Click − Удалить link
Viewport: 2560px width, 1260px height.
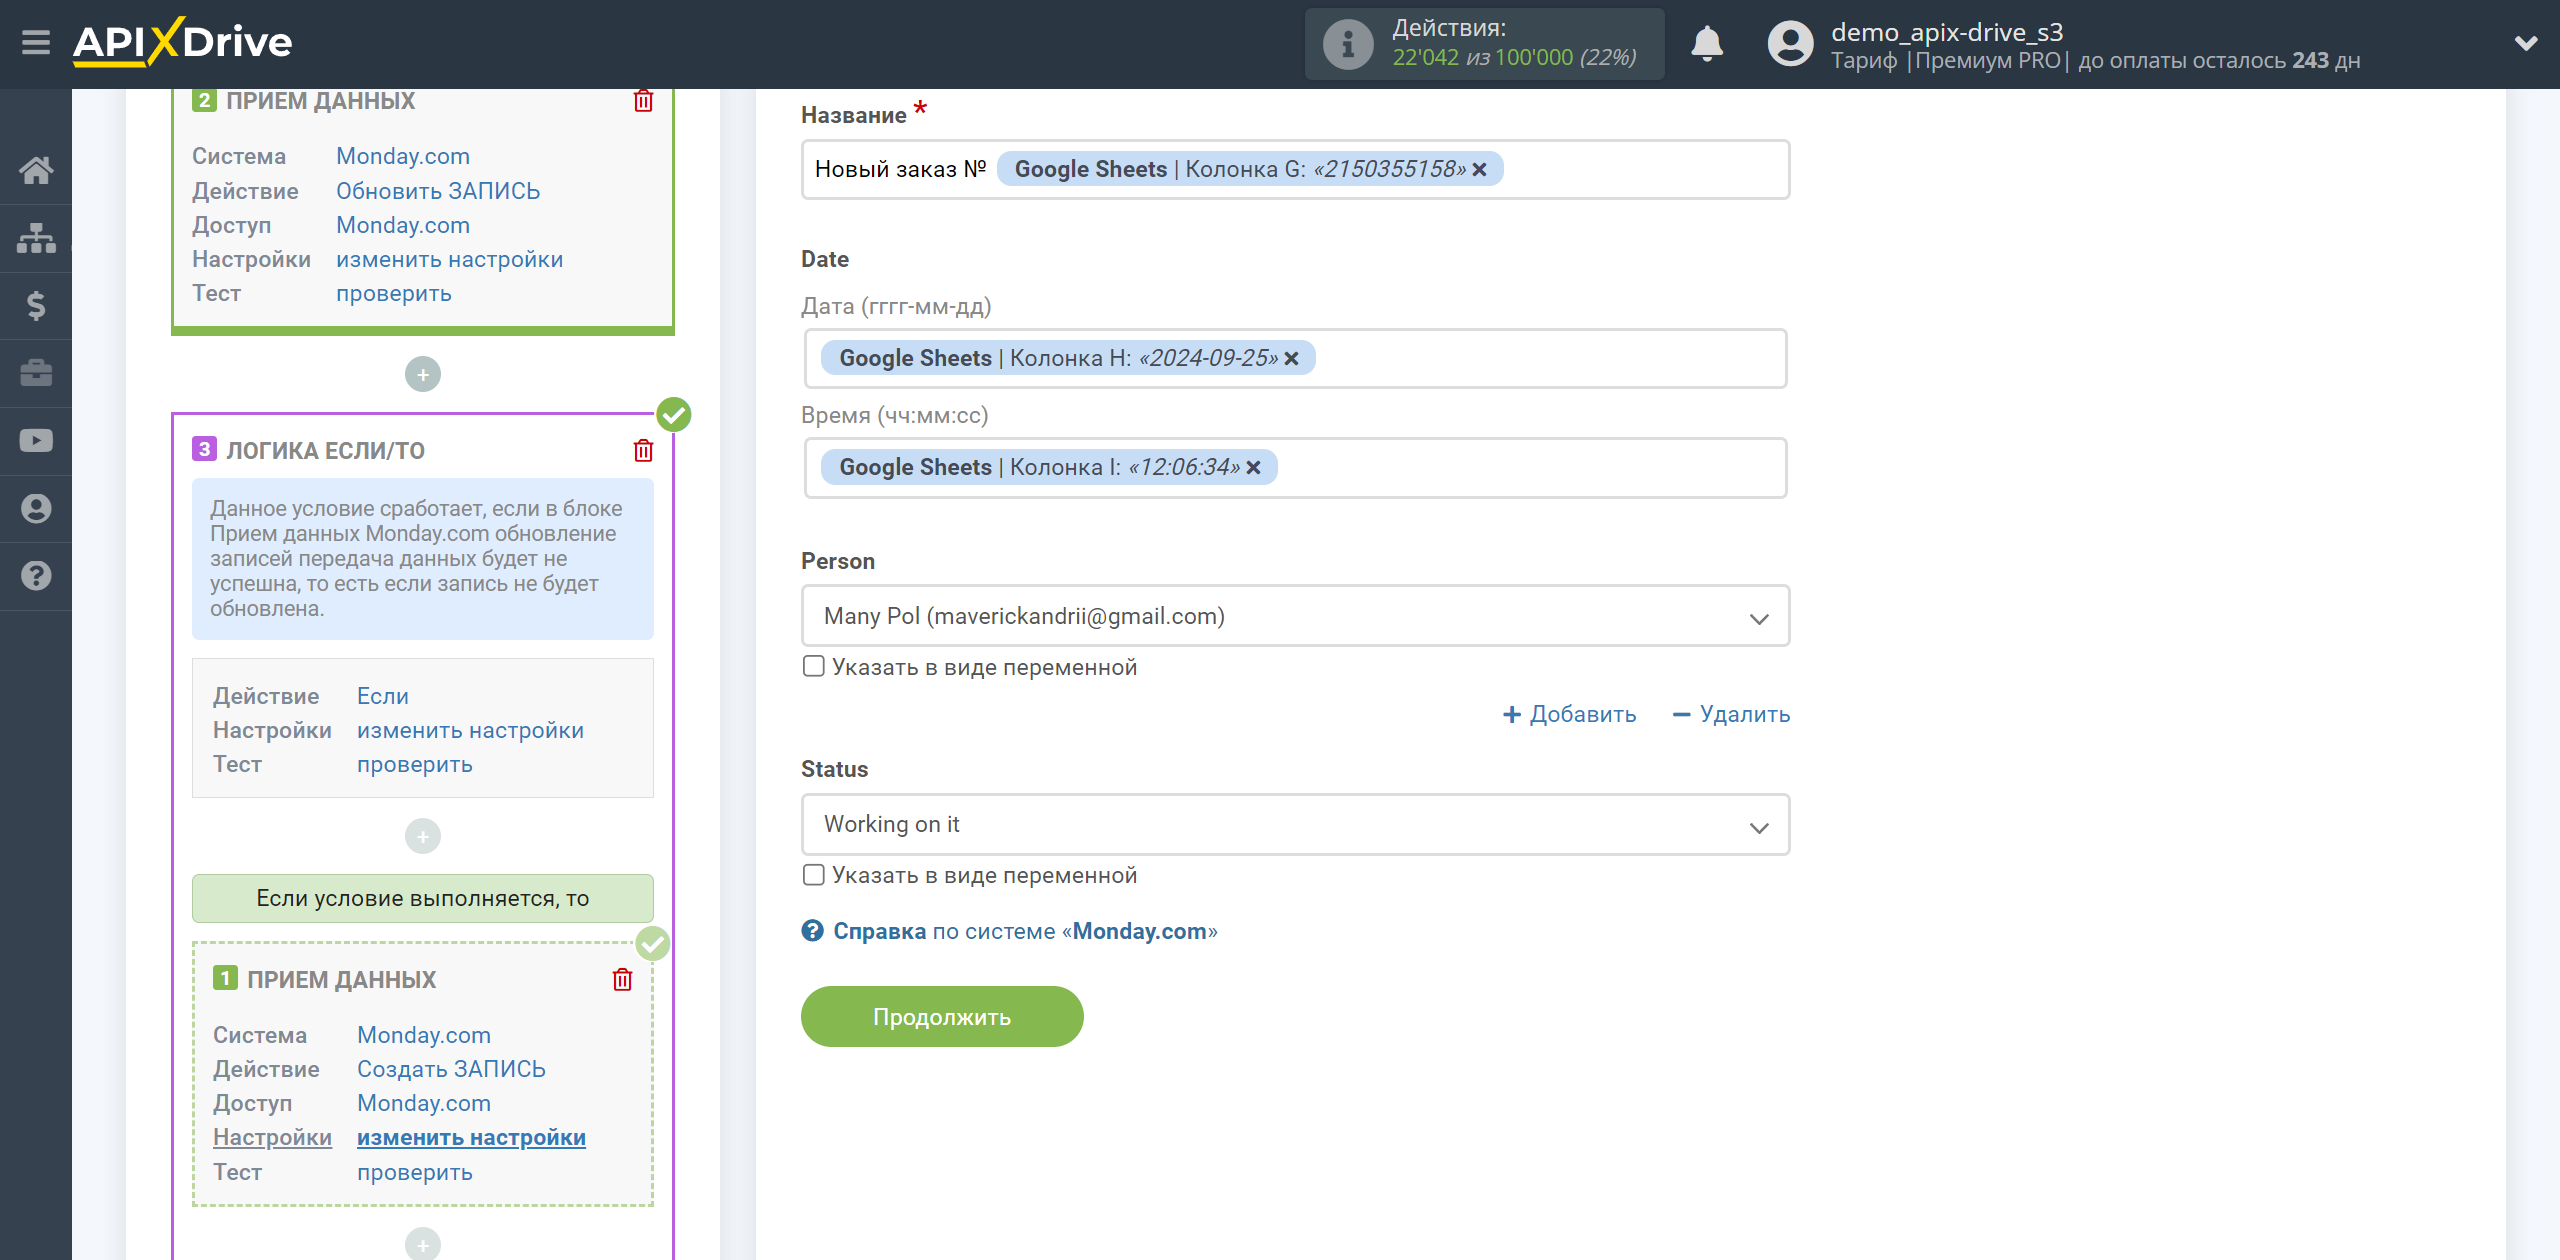click(x=1731, y=714)
